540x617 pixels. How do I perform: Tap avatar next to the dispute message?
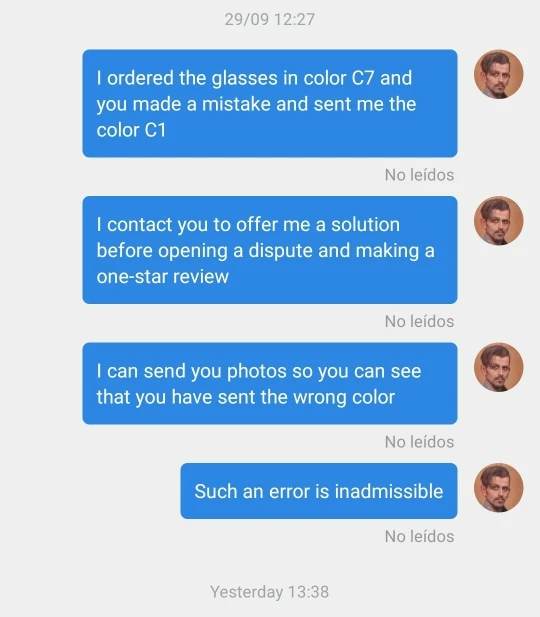pos(499,220)
